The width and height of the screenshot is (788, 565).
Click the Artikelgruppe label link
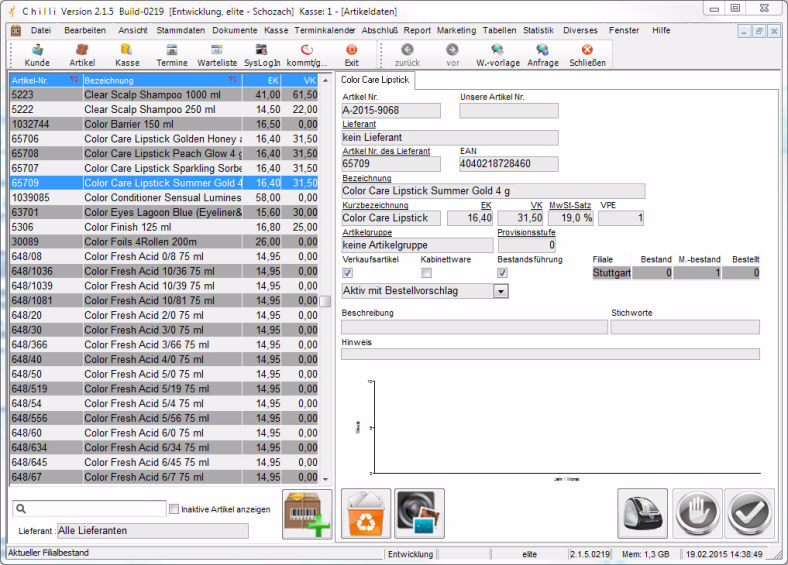point(367,232)
